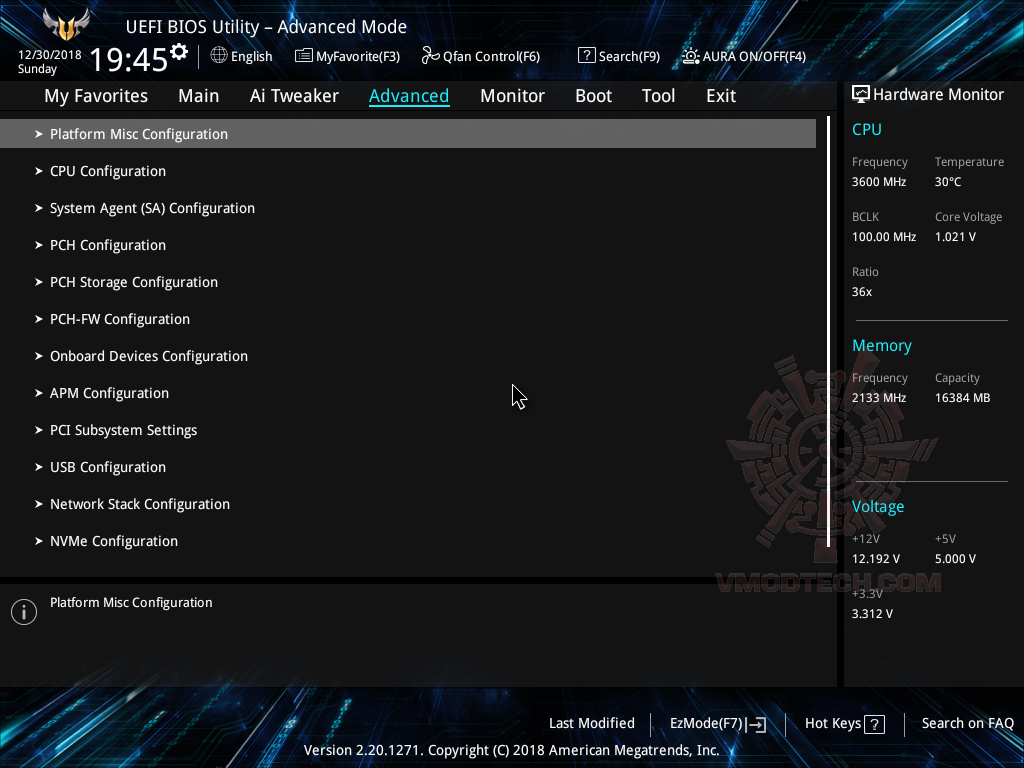Expand CPU Configuration arrow
This screenshot has width=1024, height=768.
coord(39,171)
